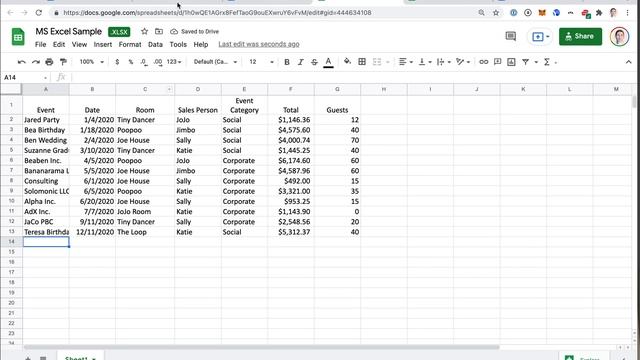The width and height of the screenshot is (640, 360).
Task: Open the Data menu
Action: [x=155, y=44]
